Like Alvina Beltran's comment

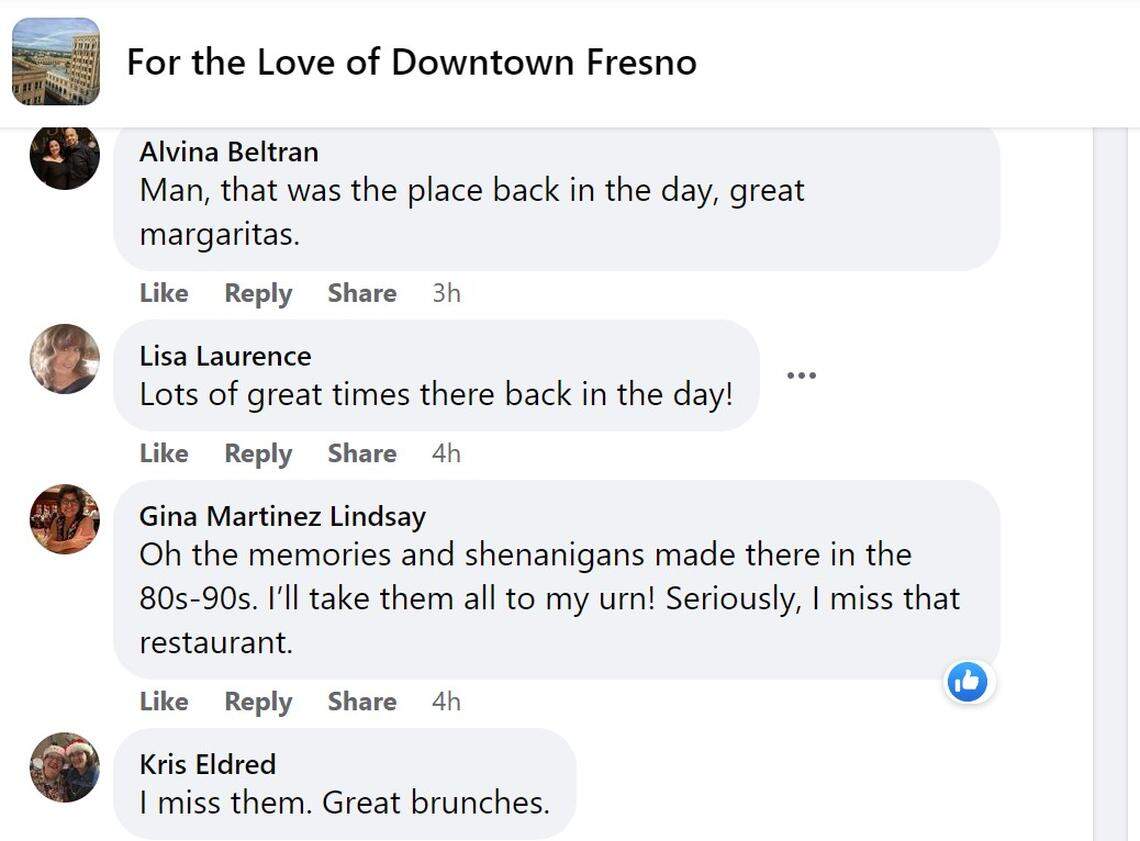[163, 293]
